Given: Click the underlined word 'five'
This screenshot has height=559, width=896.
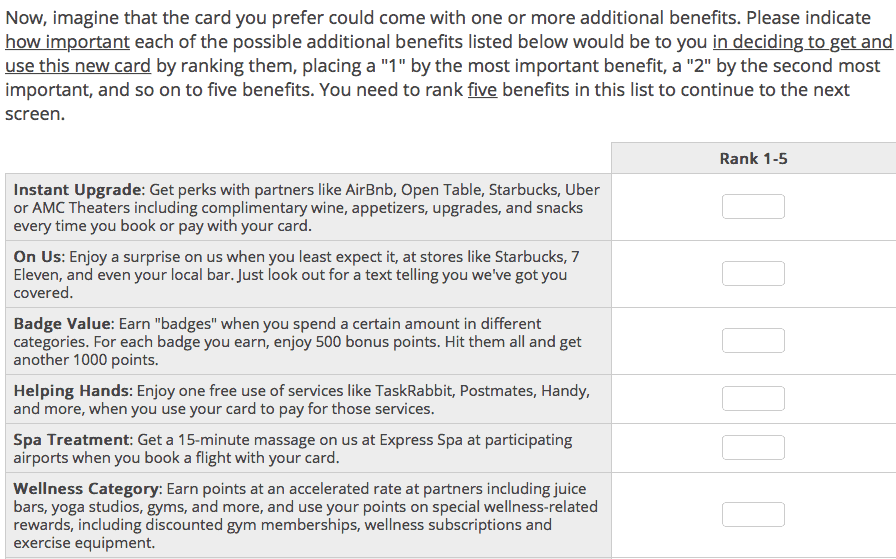Looking at the screenshot, I should click(x=482, y=90).
